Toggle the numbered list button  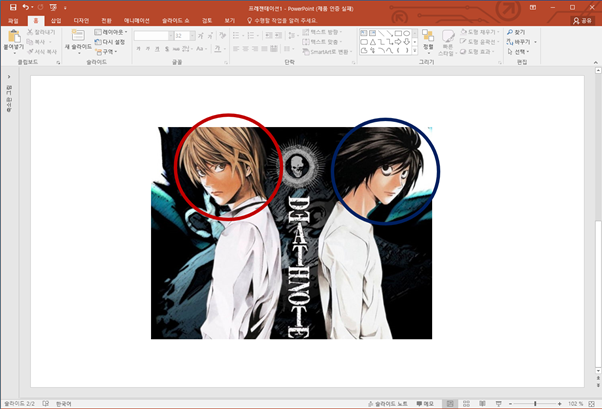coord(252,36)
